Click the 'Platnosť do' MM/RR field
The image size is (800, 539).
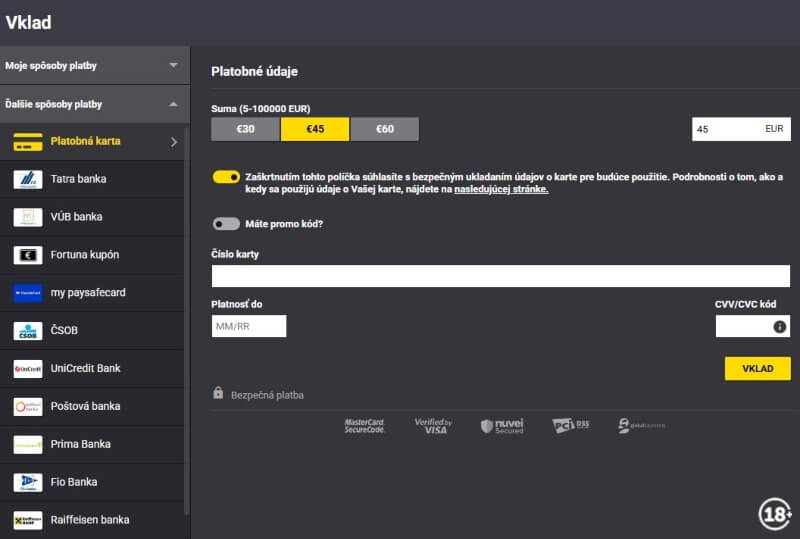coord(249,326)
